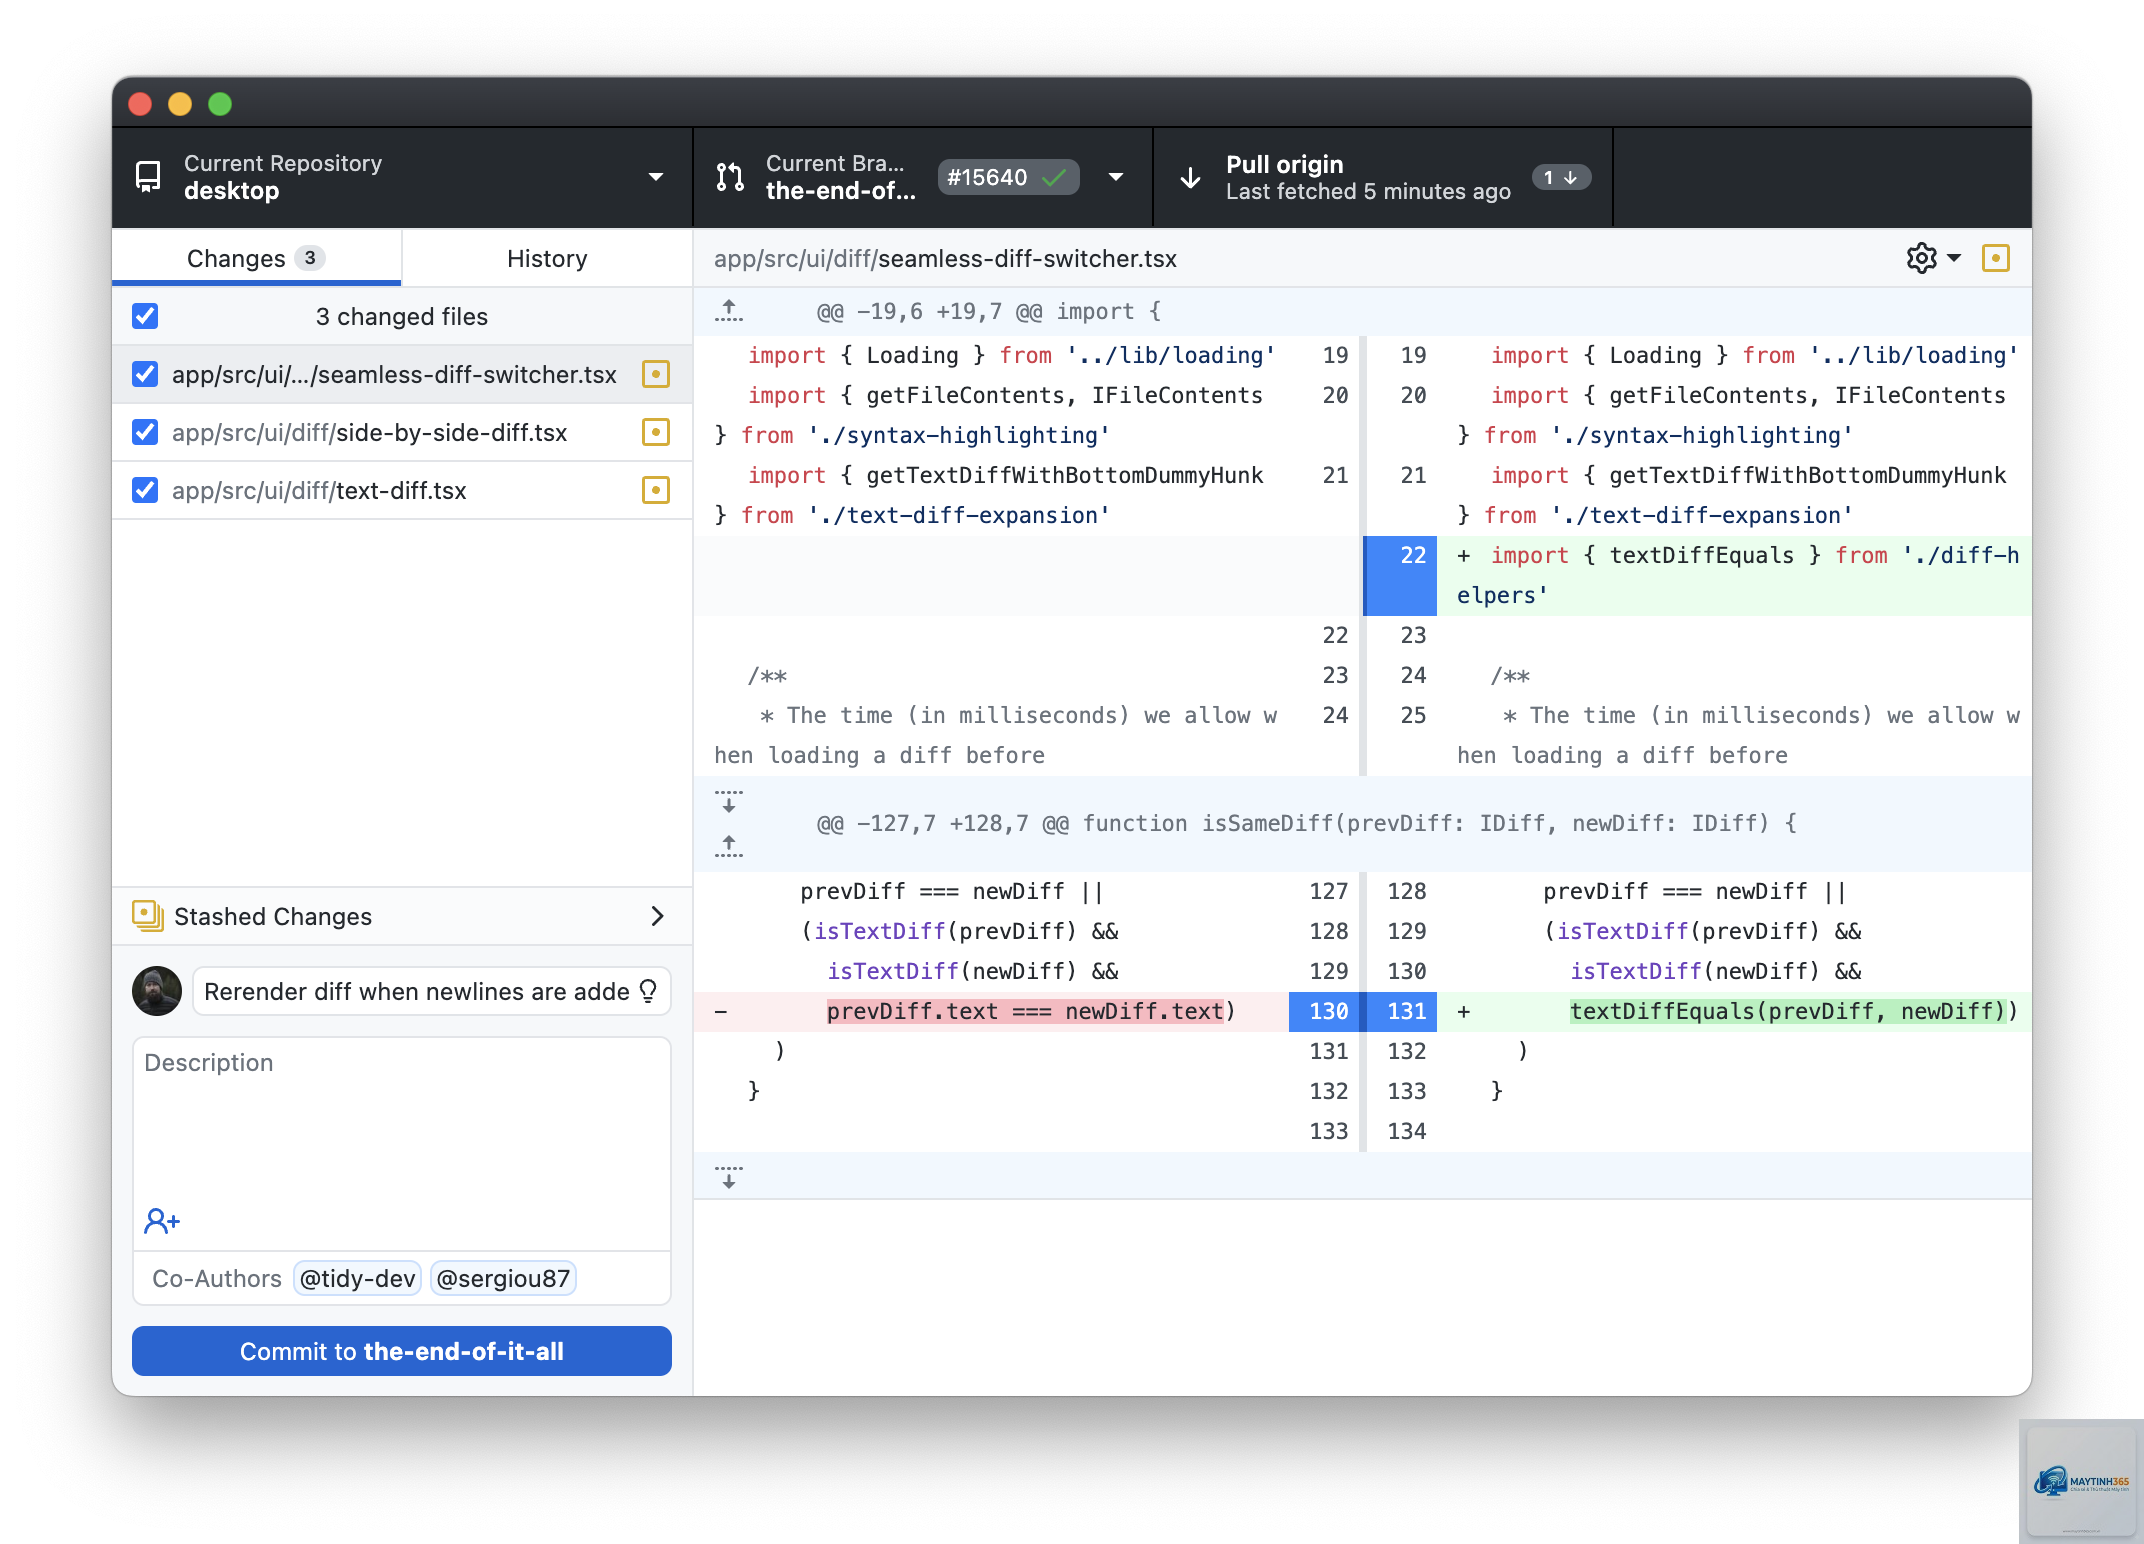Click the green checkmark in PR badge

pos(1053,178)
